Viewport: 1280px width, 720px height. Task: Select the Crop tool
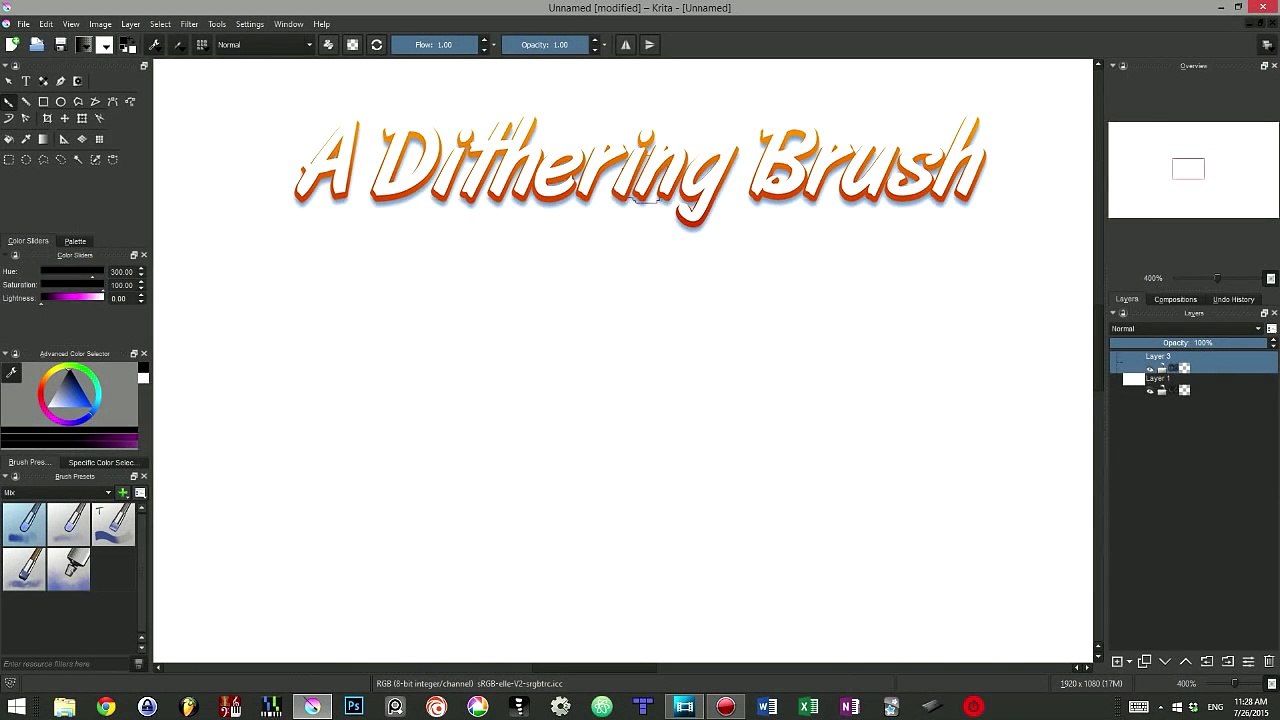(x=47, y=118)
